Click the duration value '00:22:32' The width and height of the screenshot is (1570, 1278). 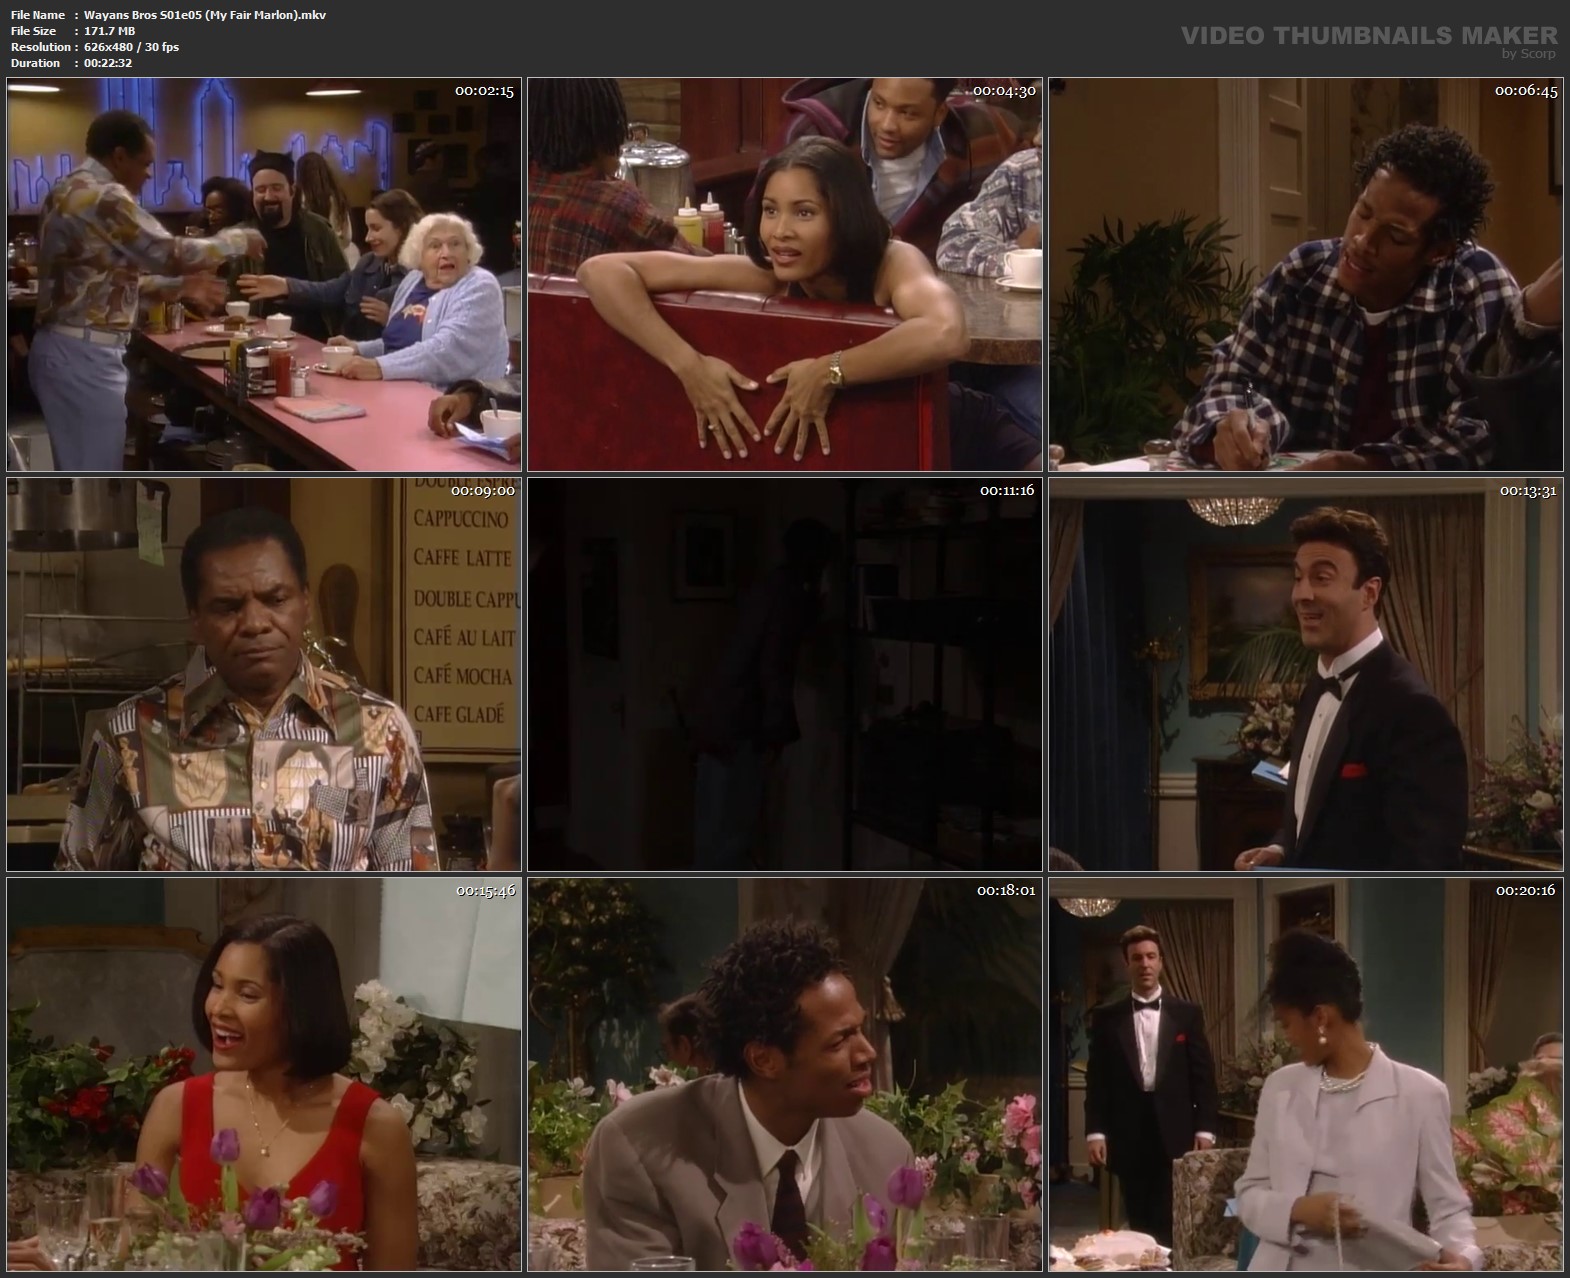(108, 63)
